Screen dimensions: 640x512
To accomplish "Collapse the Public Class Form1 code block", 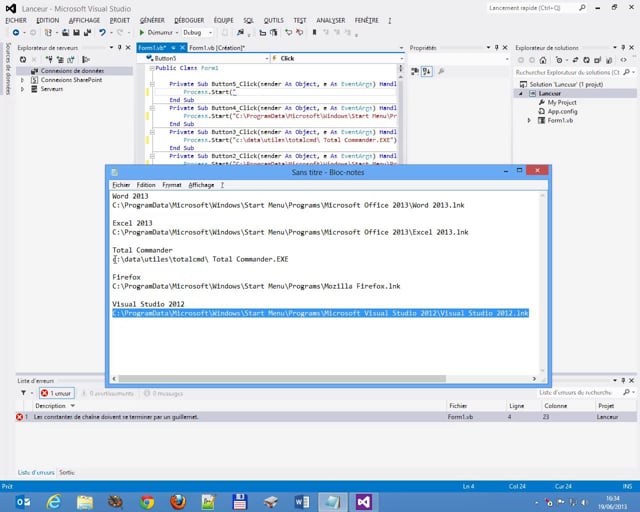I will 151,68.
